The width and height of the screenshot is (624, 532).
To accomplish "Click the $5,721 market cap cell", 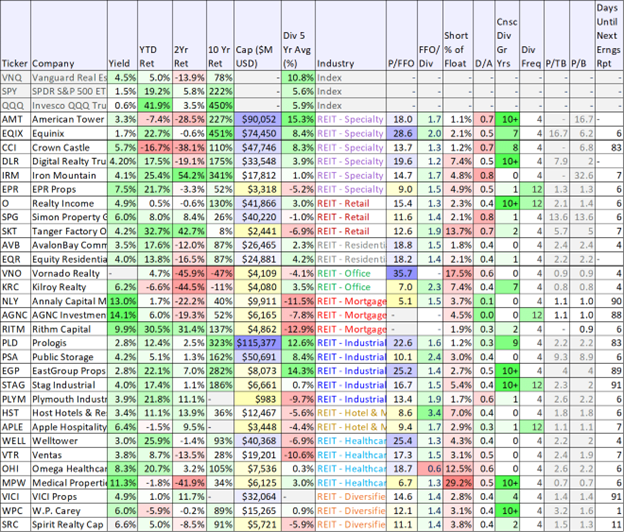I will pyautogui.click(x=257, y=524).
